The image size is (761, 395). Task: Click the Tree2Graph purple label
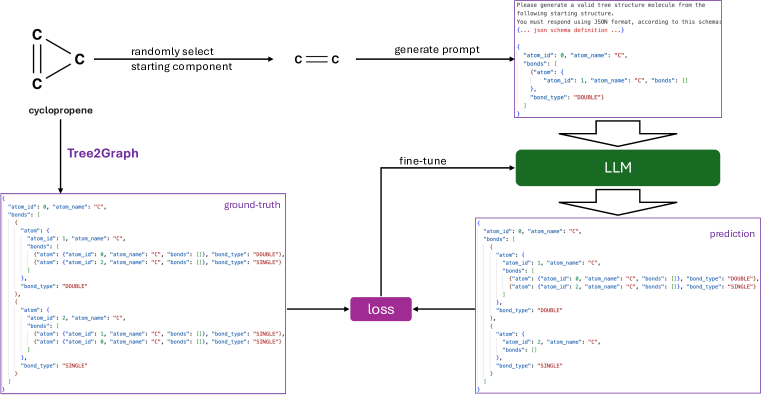coord(103,153)
